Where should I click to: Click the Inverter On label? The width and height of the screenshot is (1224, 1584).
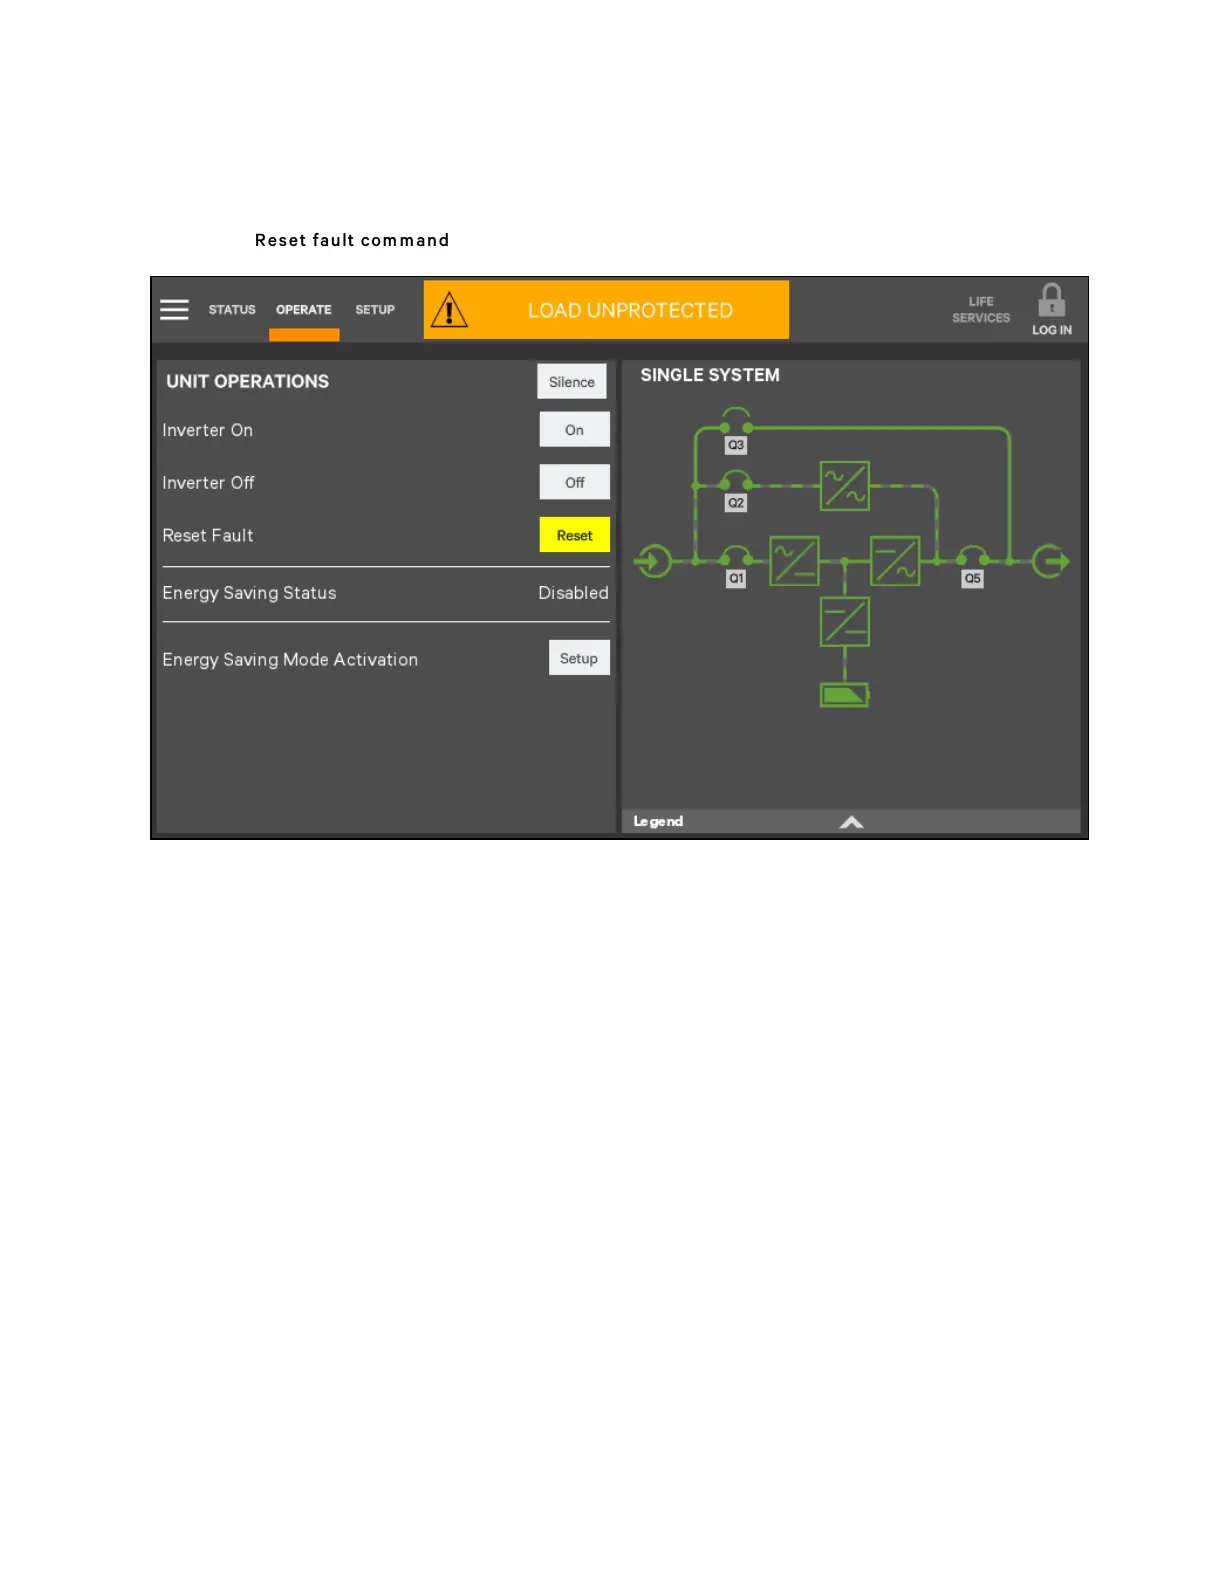208,430
